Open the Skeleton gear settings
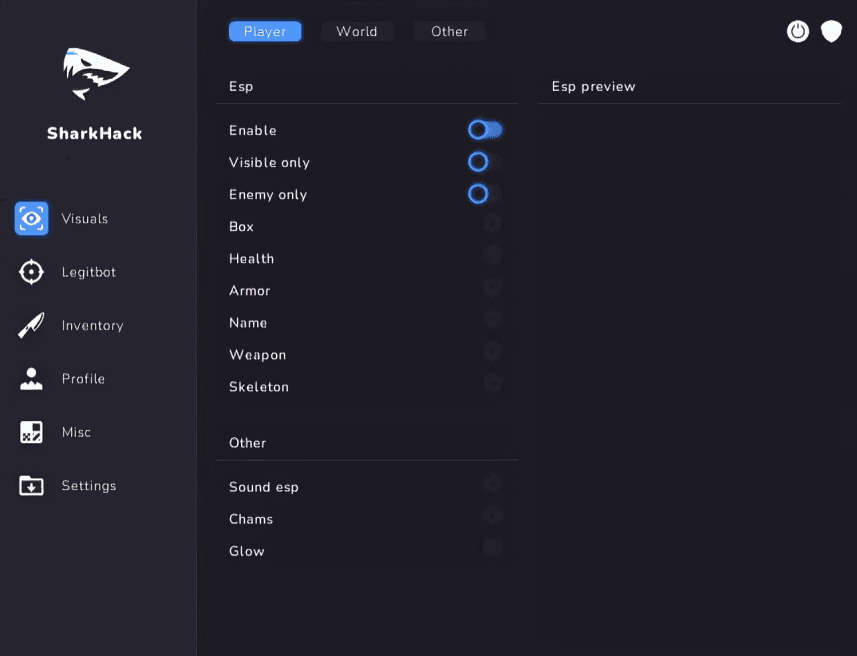Image resolution: width=857 pixels, height=656 pixels. [x=492, y=384]
